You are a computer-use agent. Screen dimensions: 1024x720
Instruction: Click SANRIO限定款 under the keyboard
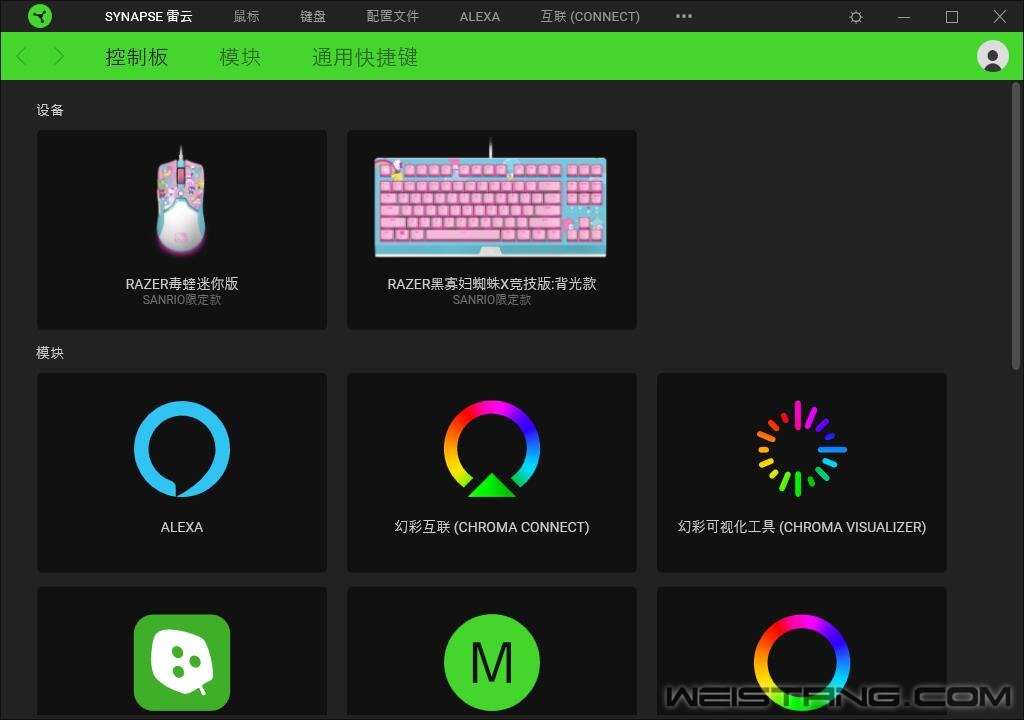[x=492, y=300]
